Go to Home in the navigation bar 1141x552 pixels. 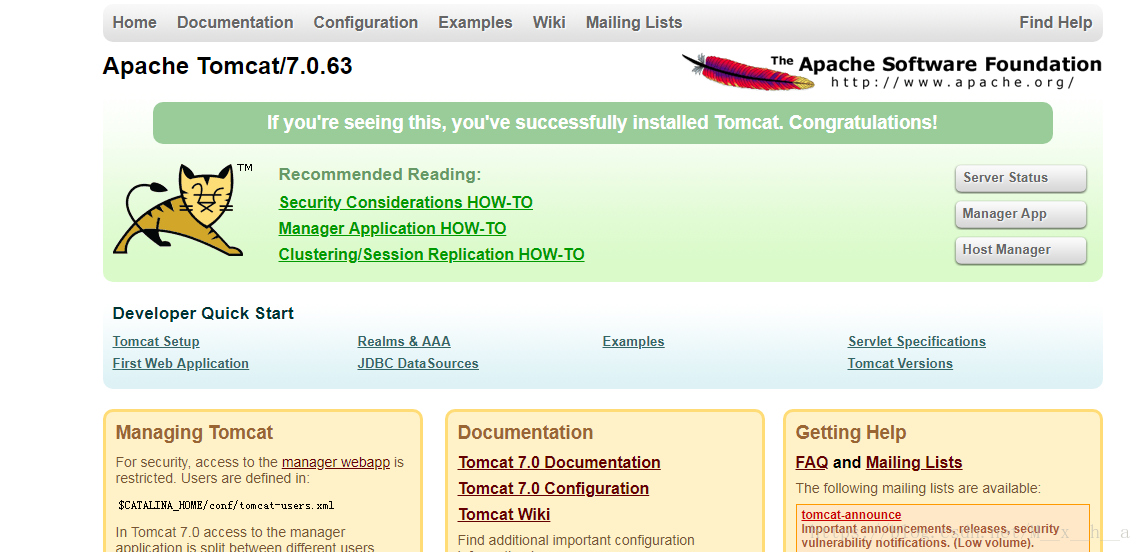click(x=135, y=23)
